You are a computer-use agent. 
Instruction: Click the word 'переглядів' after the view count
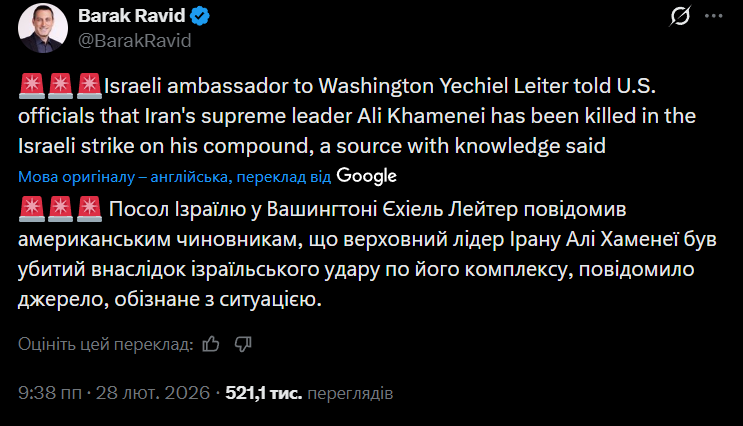coord(351,394)
